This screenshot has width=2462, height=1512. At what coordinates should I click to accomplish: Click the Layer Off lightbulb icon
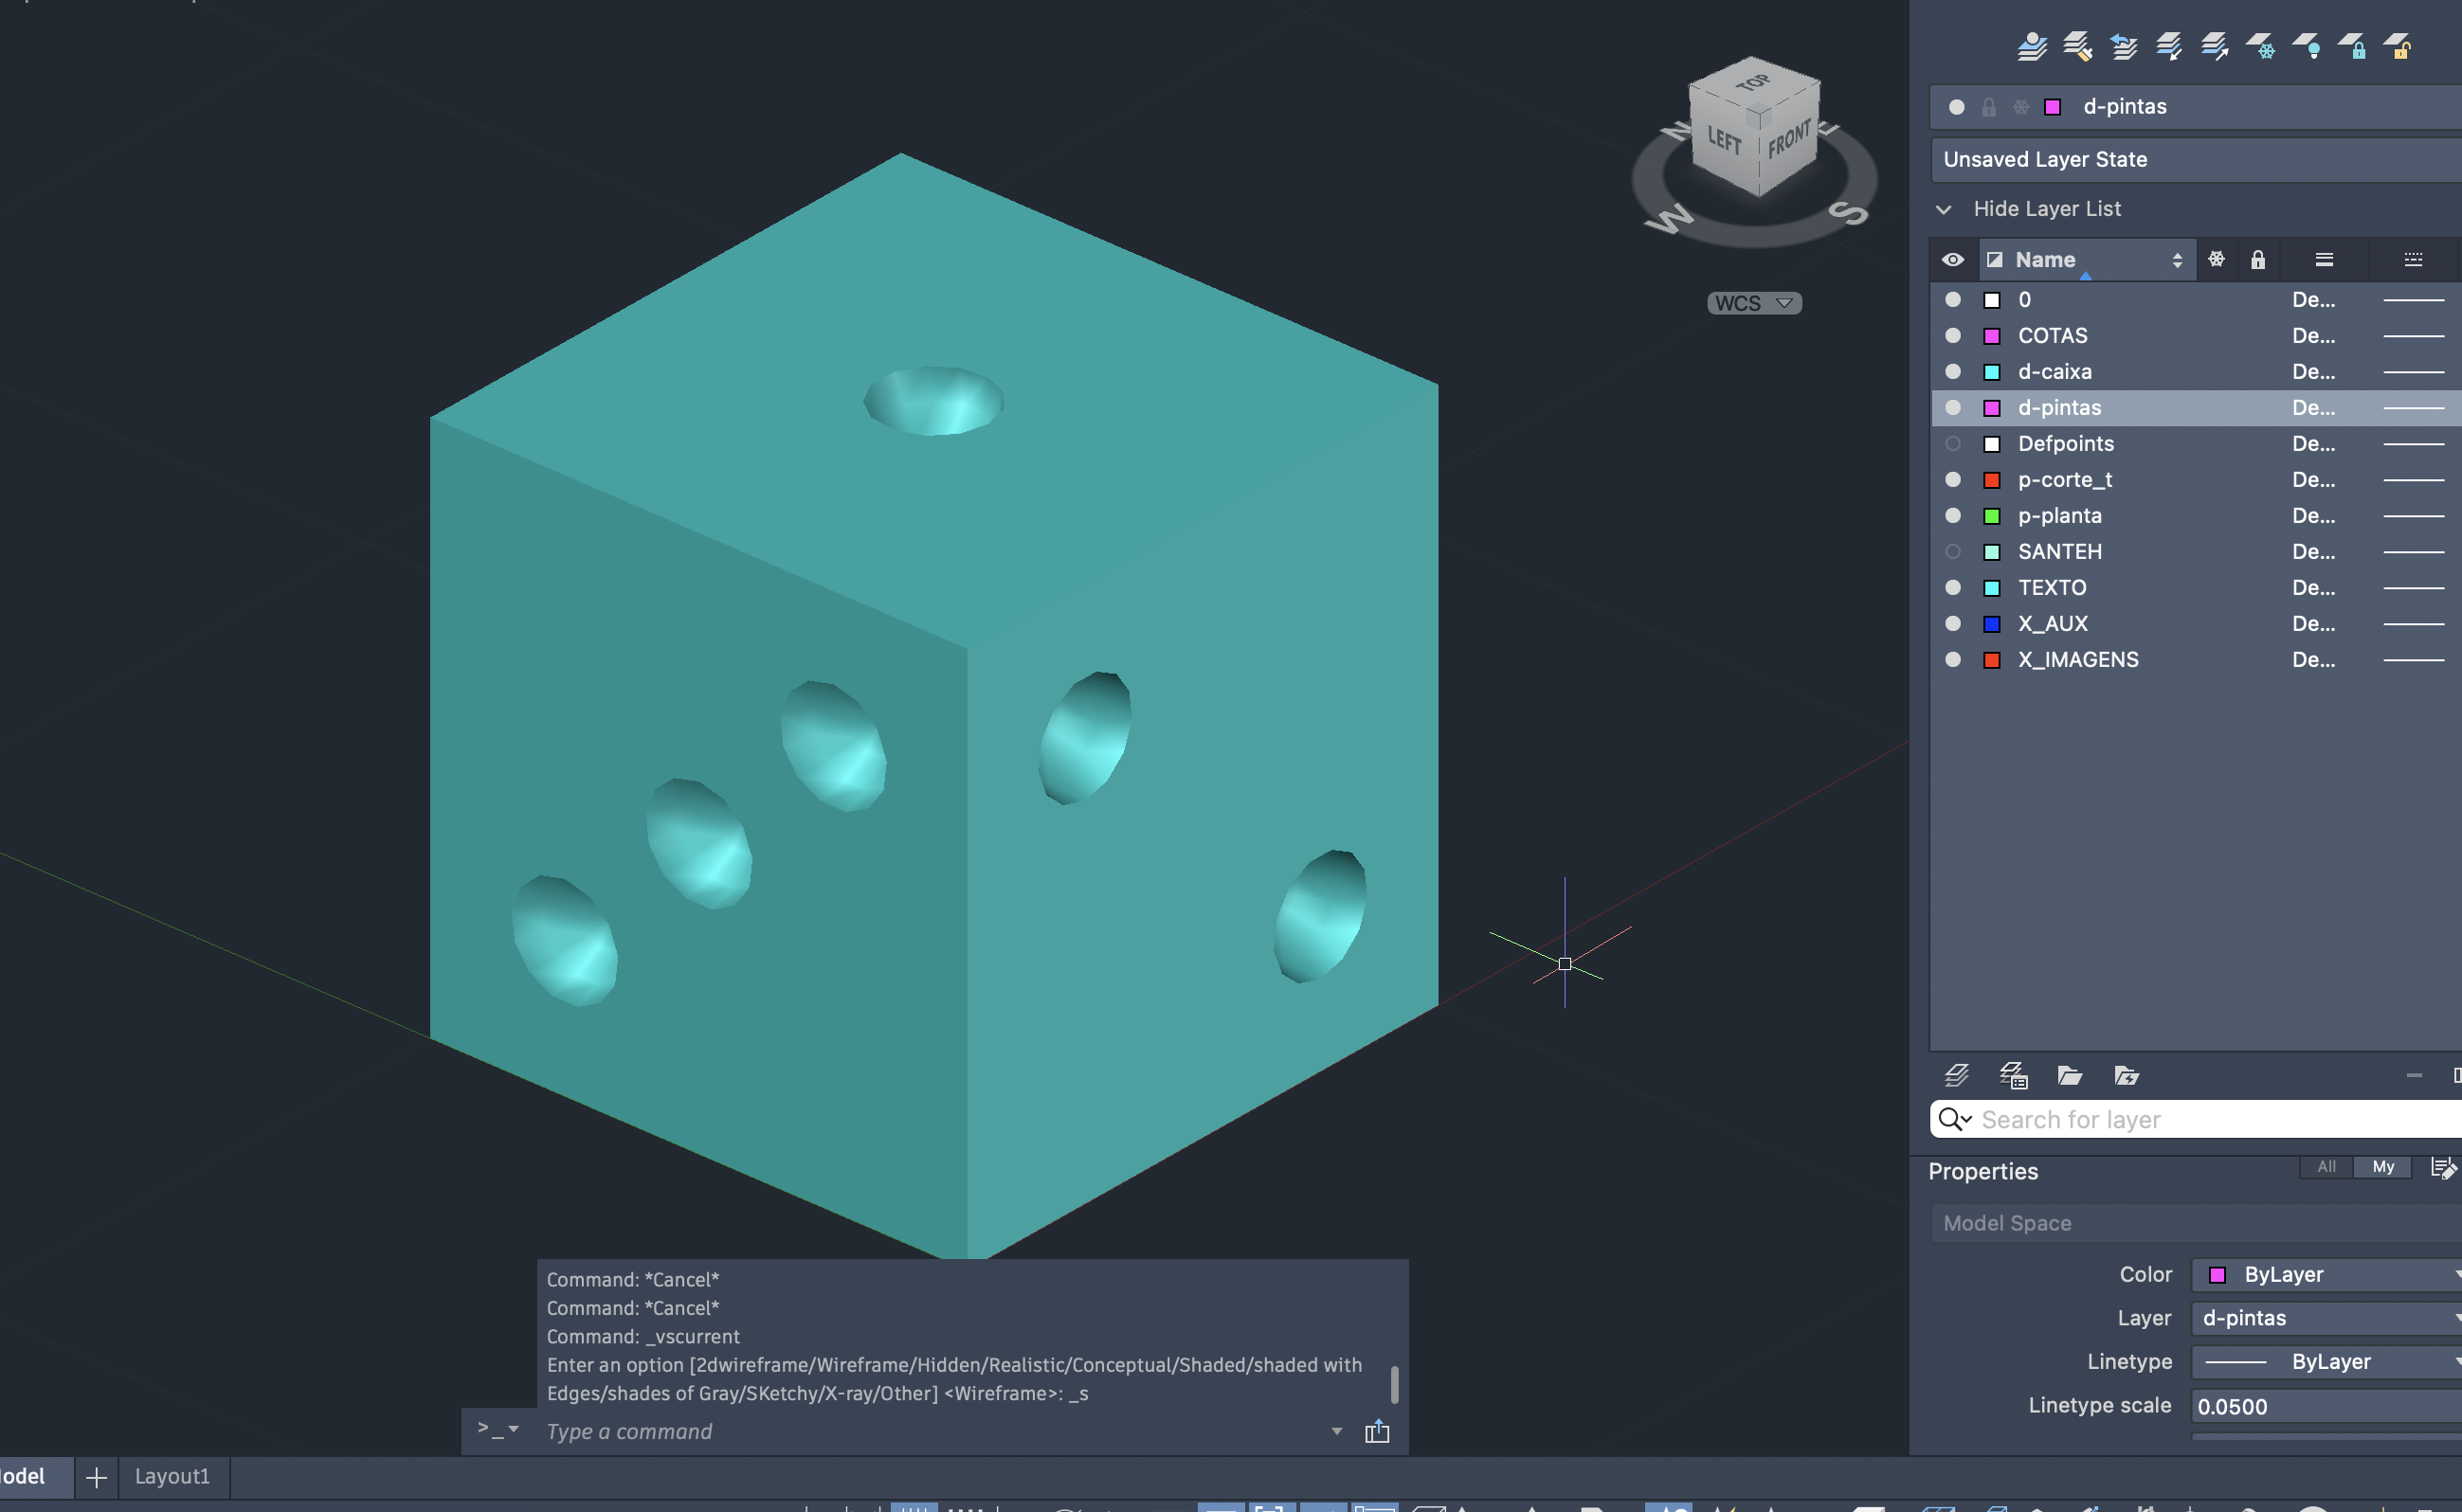pyautogui.click(x=2307, y=46)
